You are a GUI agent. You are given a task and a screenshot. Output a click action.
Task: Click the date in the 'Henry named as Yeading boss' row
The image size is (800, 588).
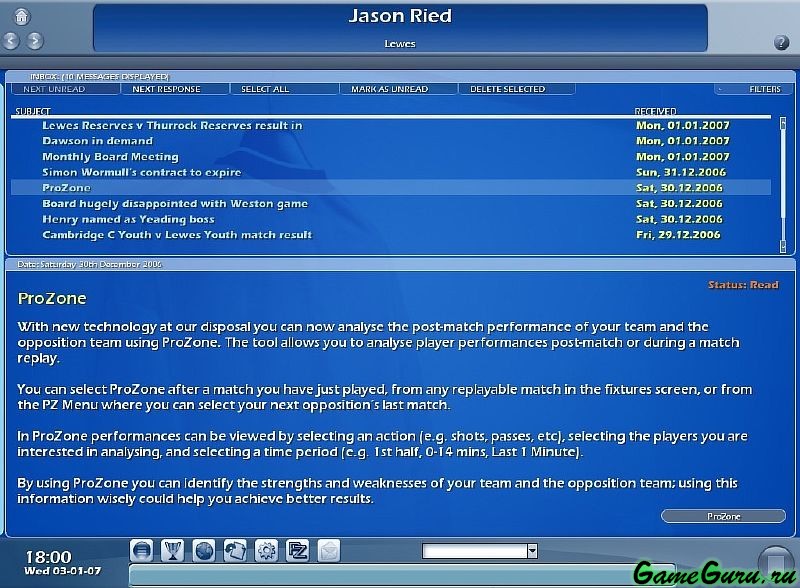click(x=679, y=219)
